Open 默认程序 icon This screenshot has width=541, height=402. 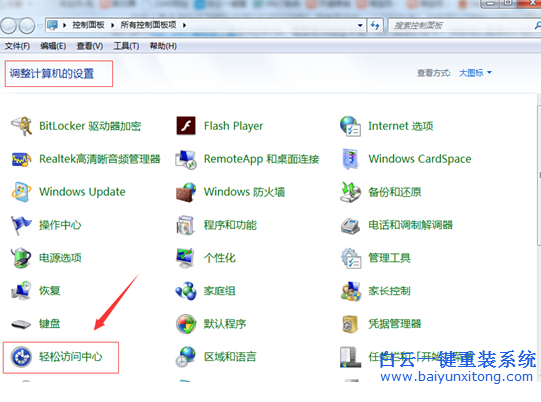coord(186,324)
